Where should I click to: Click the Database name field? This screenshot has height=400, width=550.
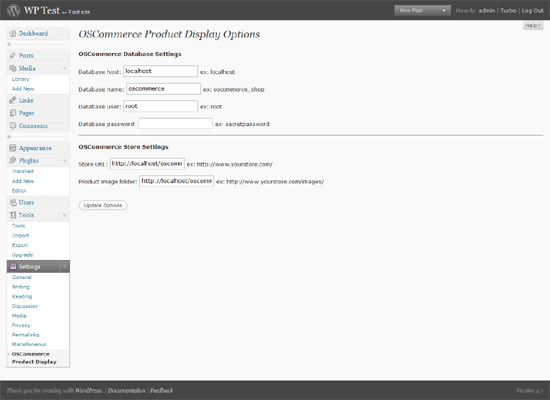click(x=163, y=89)
